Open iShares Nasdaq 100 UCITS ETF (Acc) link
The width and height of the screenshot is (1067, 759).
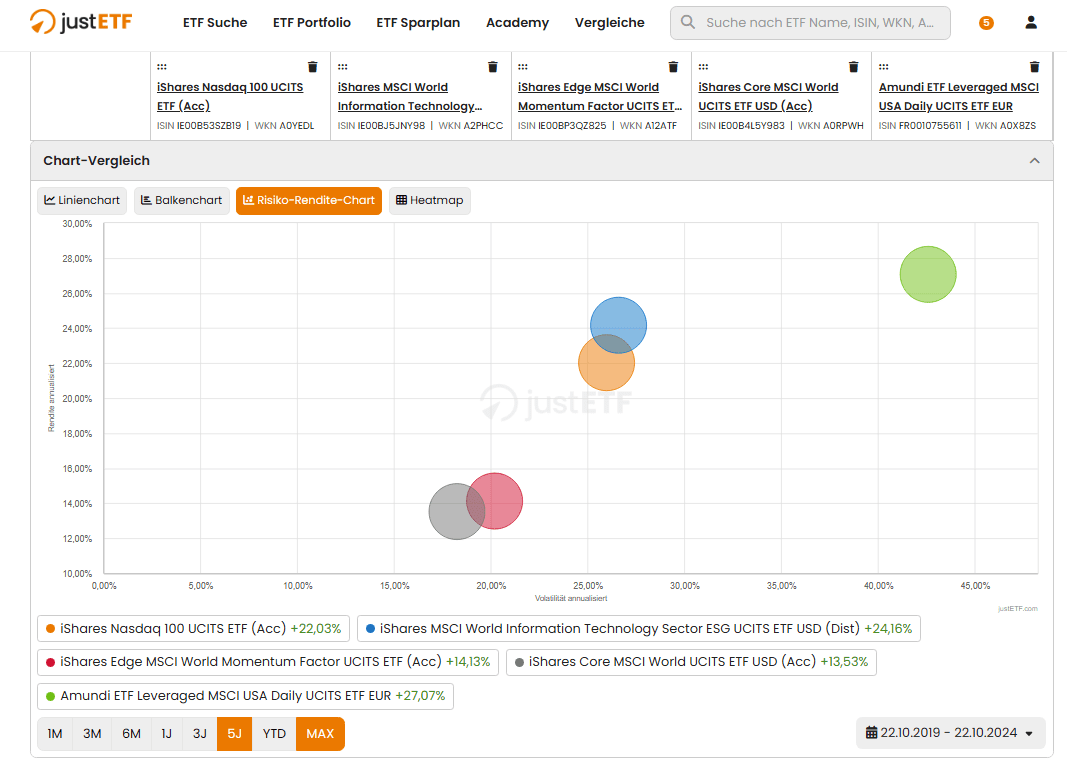230,97
